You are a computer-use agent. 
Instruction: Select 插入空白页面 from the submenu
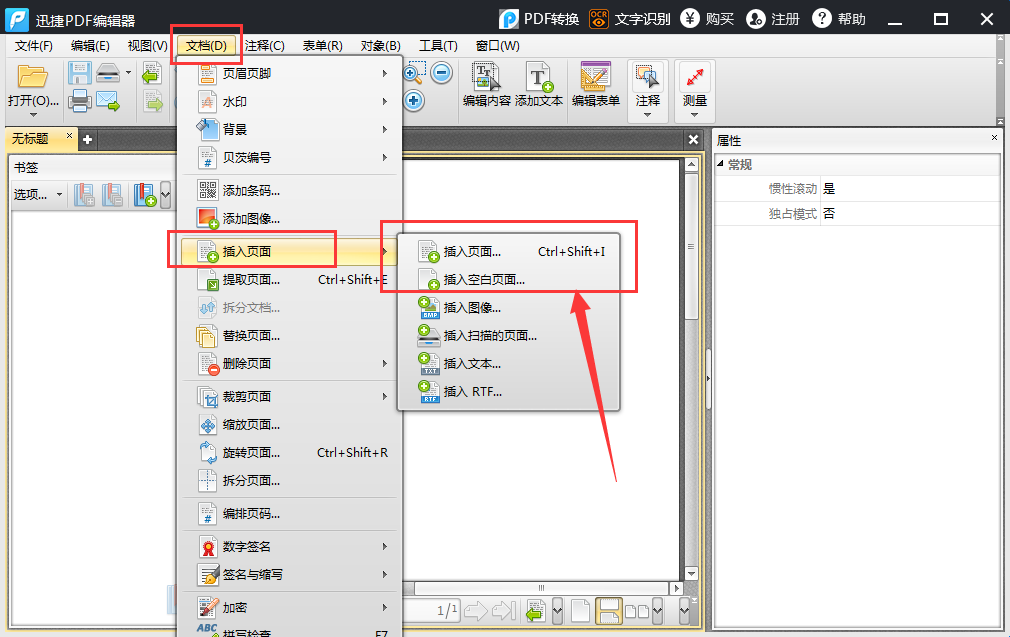tap(481, 280)
